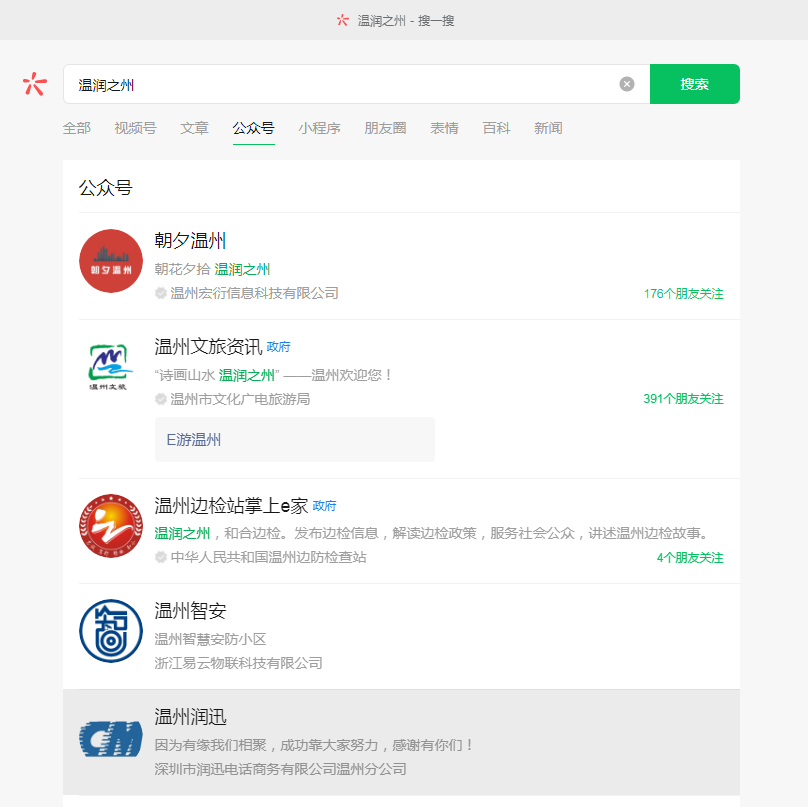Open the 温州文旅资讯 account title

[x=208, y=347]
